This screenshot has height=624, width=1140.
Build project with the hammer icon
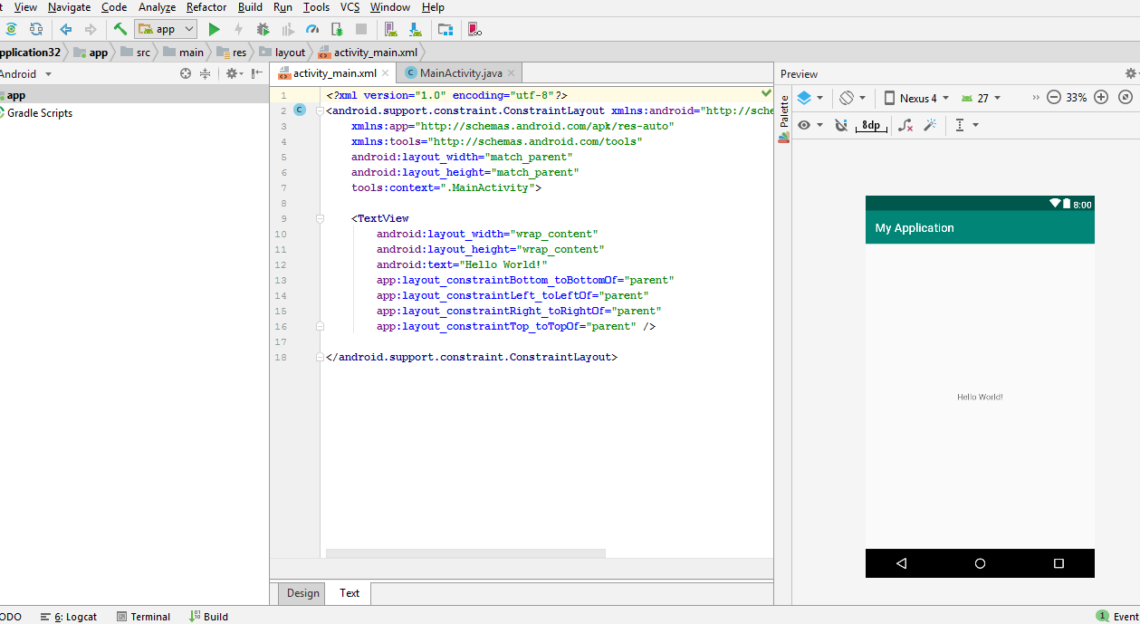point(120,30)
